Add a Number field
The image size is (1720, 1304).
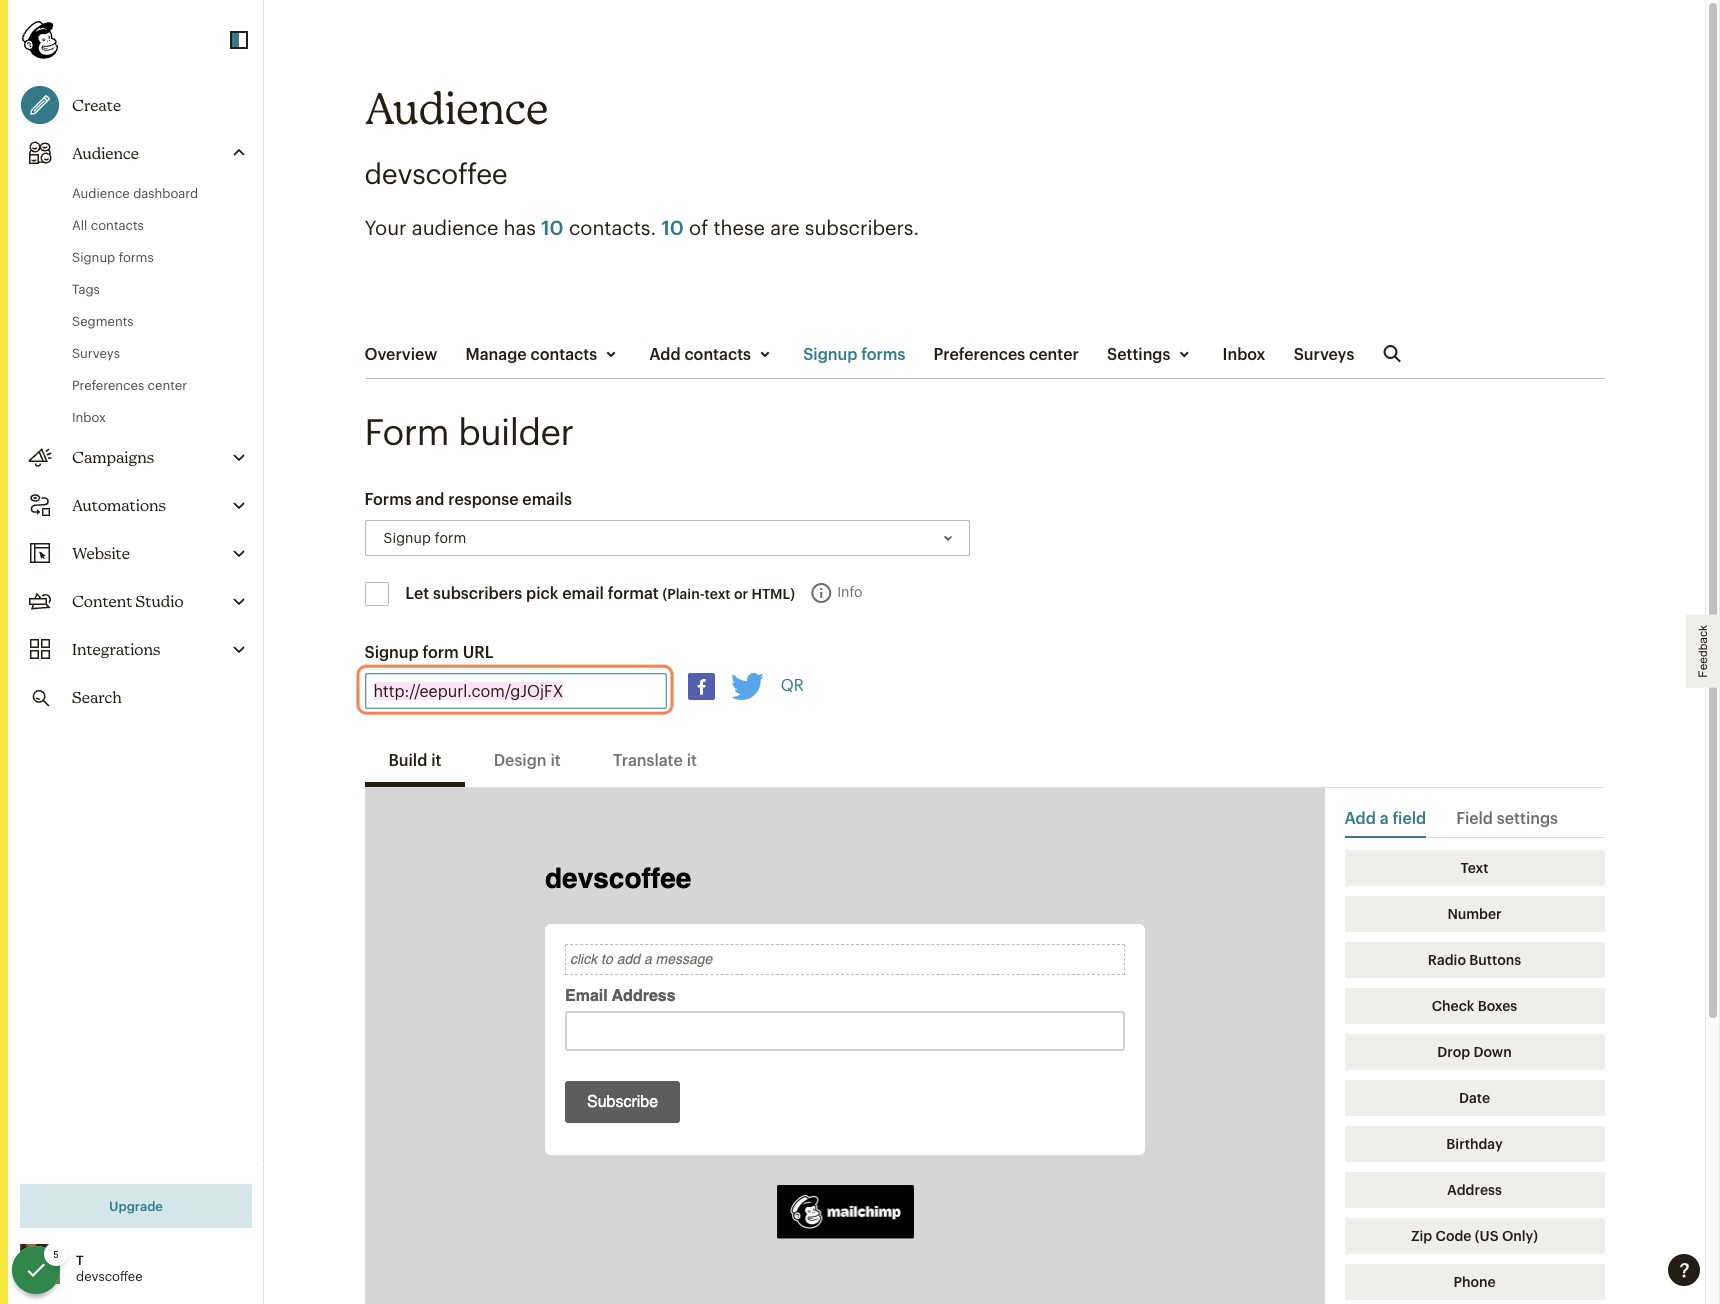click(x=1474, y=914)
